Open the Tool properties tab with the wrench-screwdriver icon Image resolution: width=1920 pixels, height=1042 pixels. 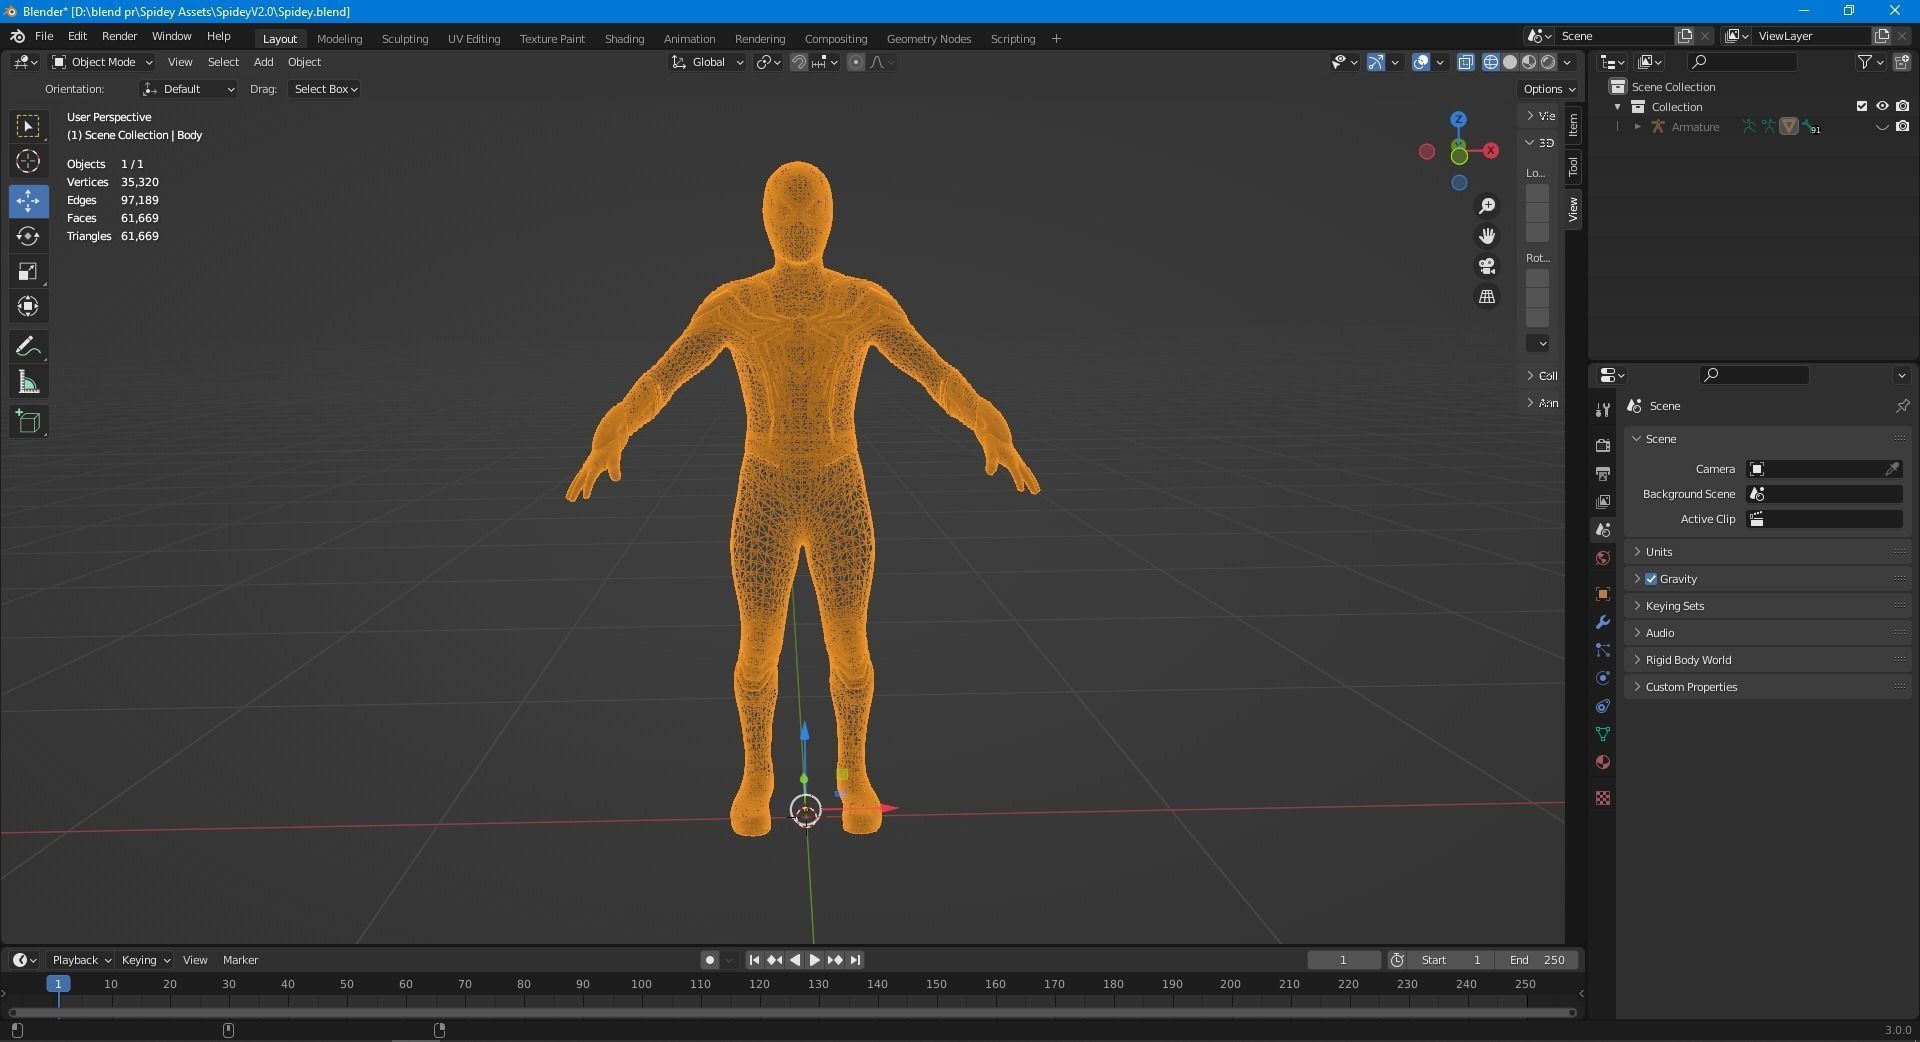click(1603, 409)
